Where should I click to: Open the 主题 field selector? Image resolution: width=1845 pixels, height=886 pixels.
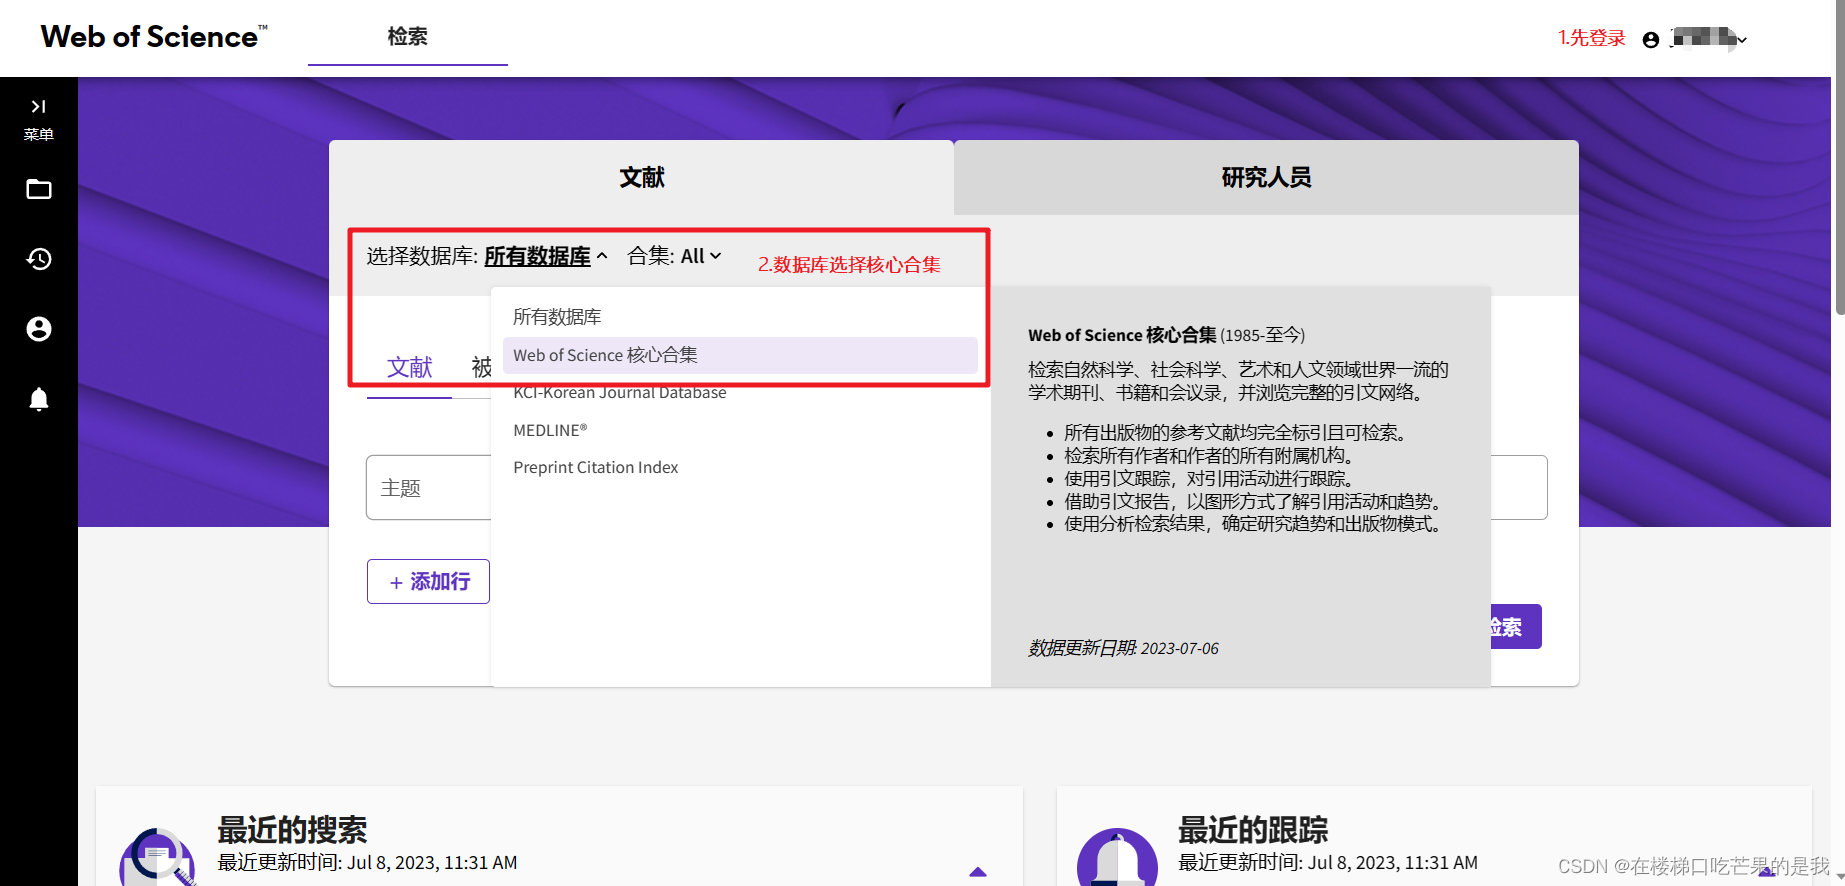(428, 488)
